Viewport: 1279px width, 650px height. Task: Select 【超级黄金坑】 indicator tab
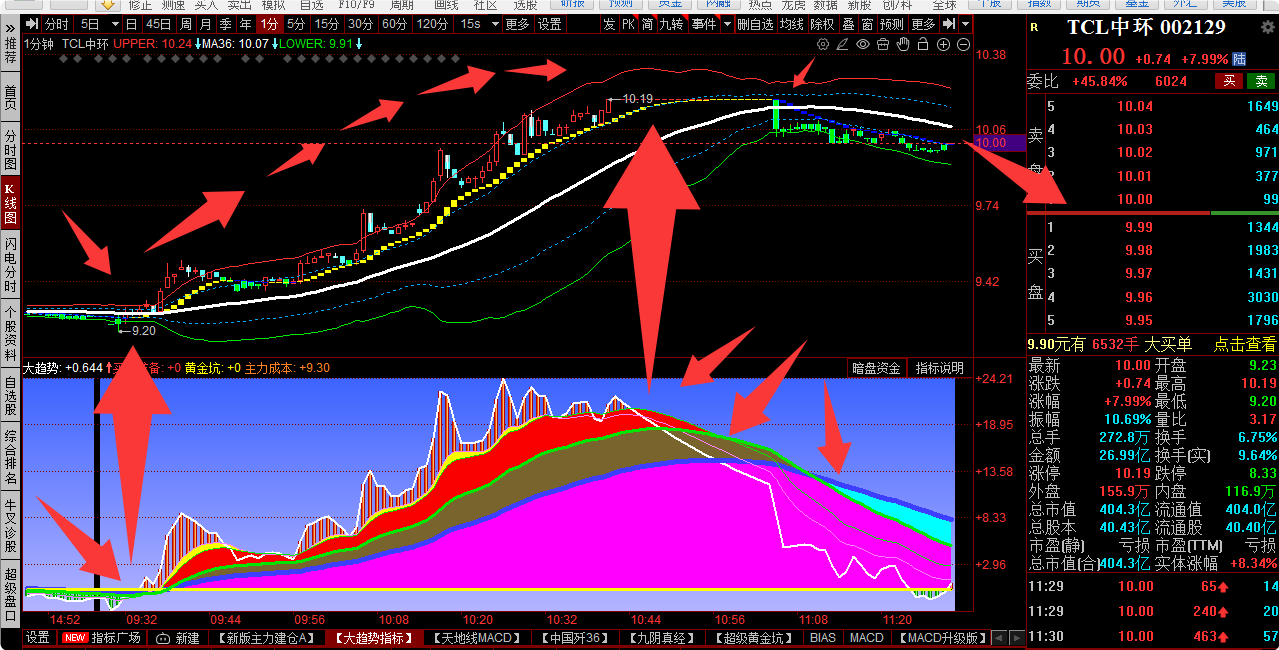click(x=754, y=638)
